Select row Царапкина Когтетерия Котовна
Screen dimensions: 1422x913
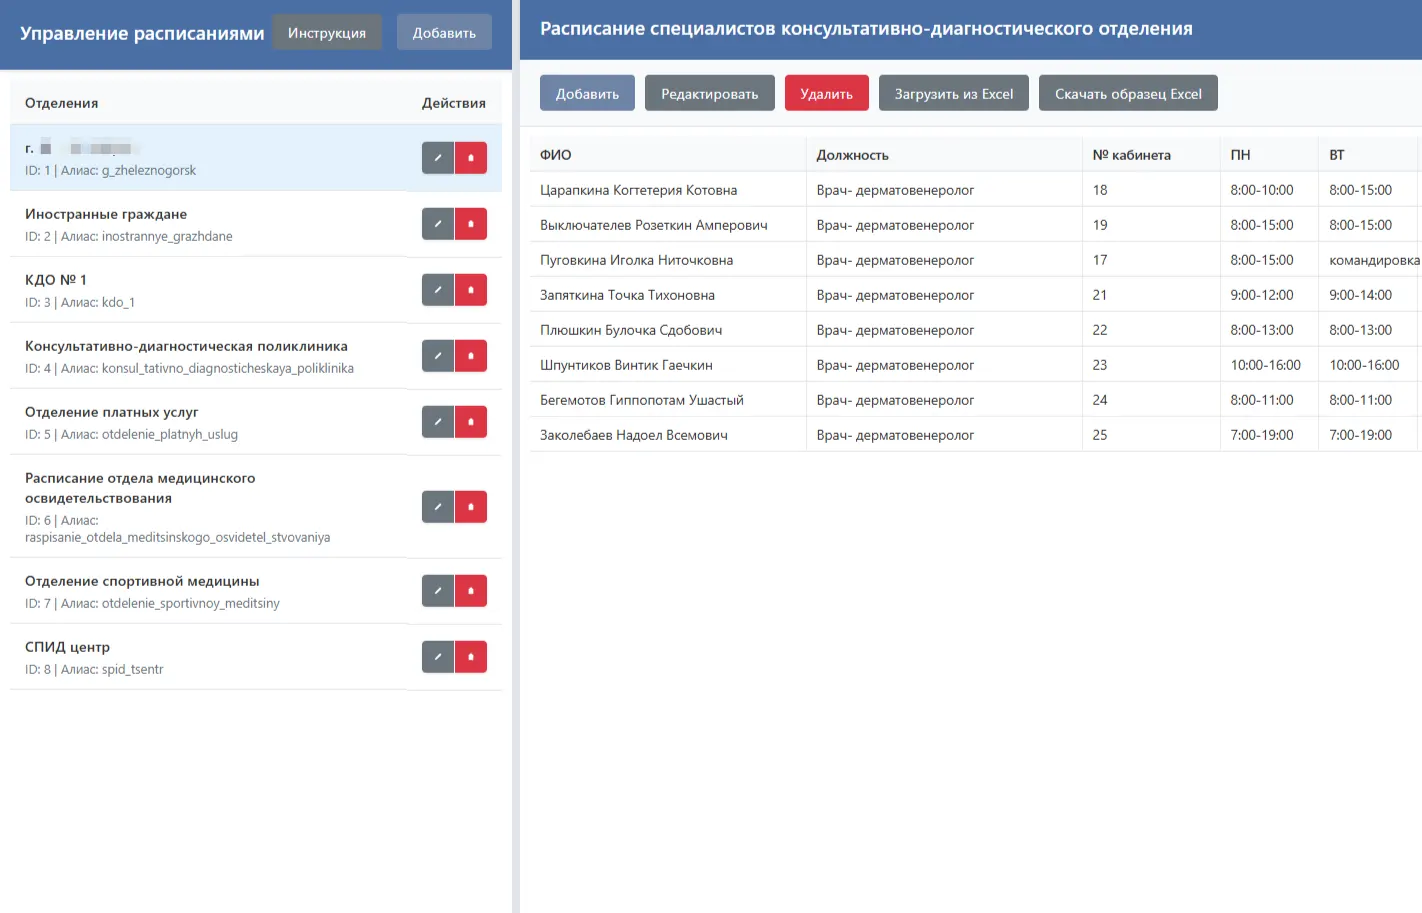click(x=638, y=190)
